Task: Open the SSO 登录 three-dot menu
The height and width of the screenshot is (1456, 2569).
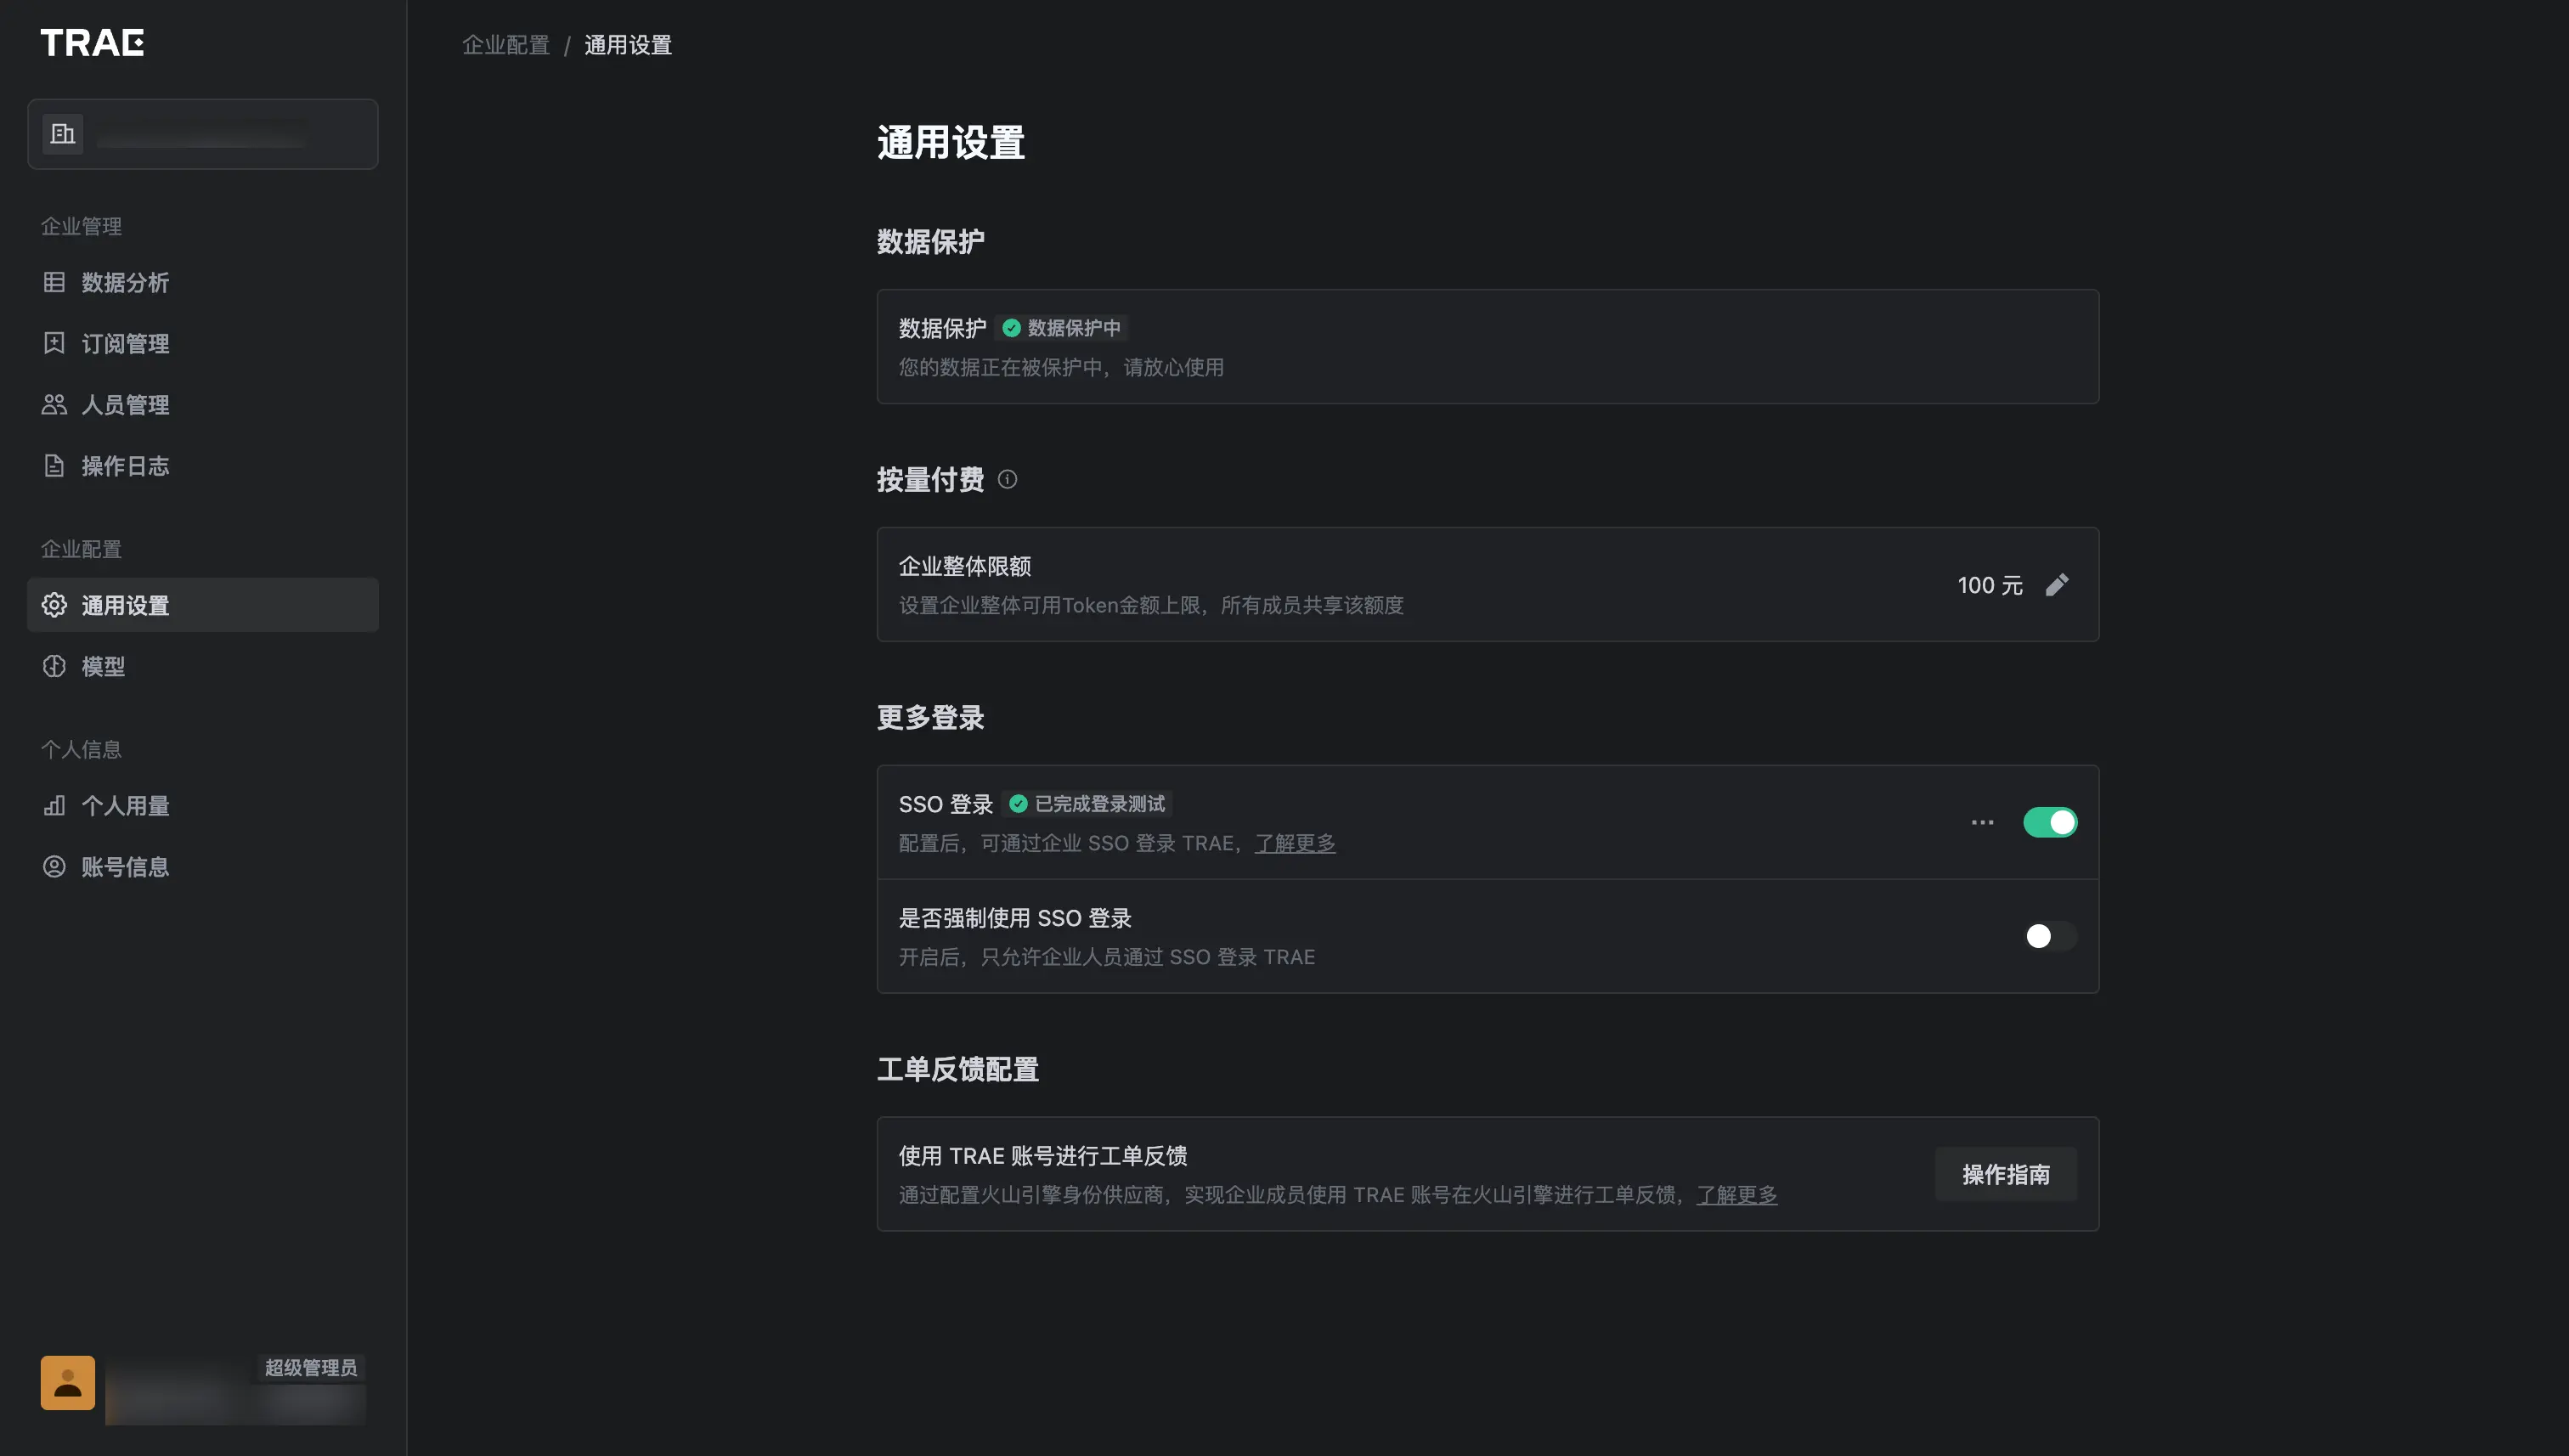Action: point(1982,822)
